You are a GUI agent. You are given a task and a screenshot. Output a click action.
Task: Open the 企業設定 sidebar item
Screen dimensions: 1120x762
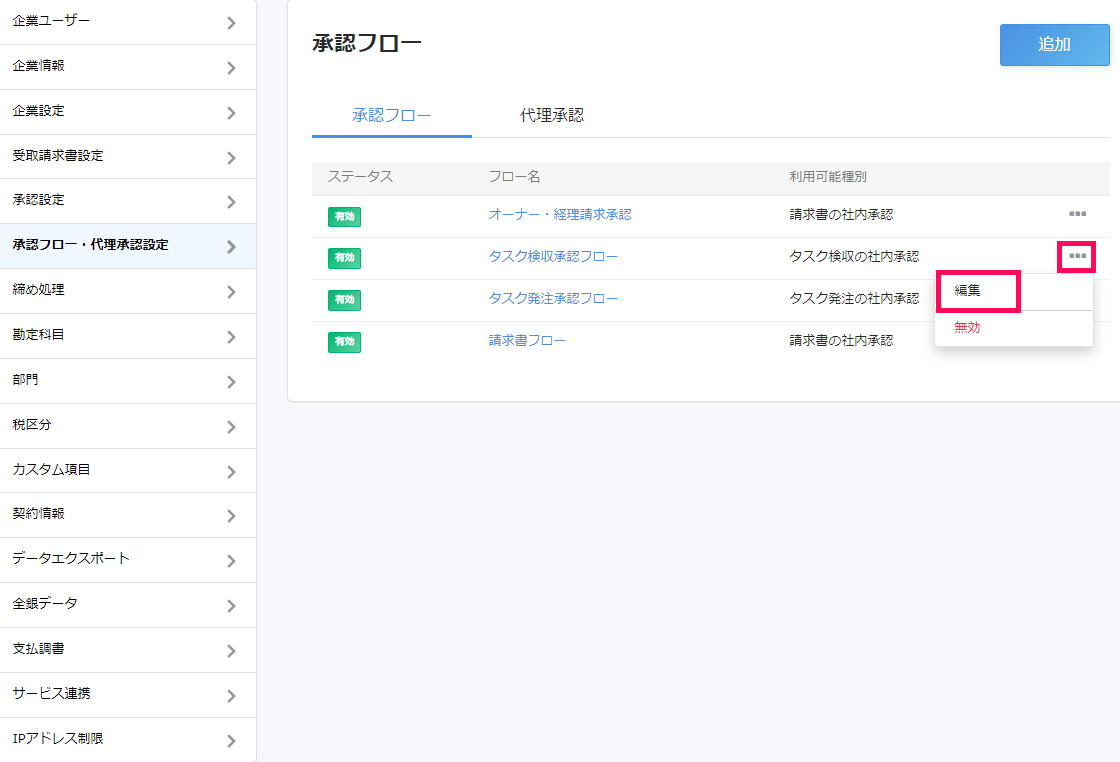[128, 112]
